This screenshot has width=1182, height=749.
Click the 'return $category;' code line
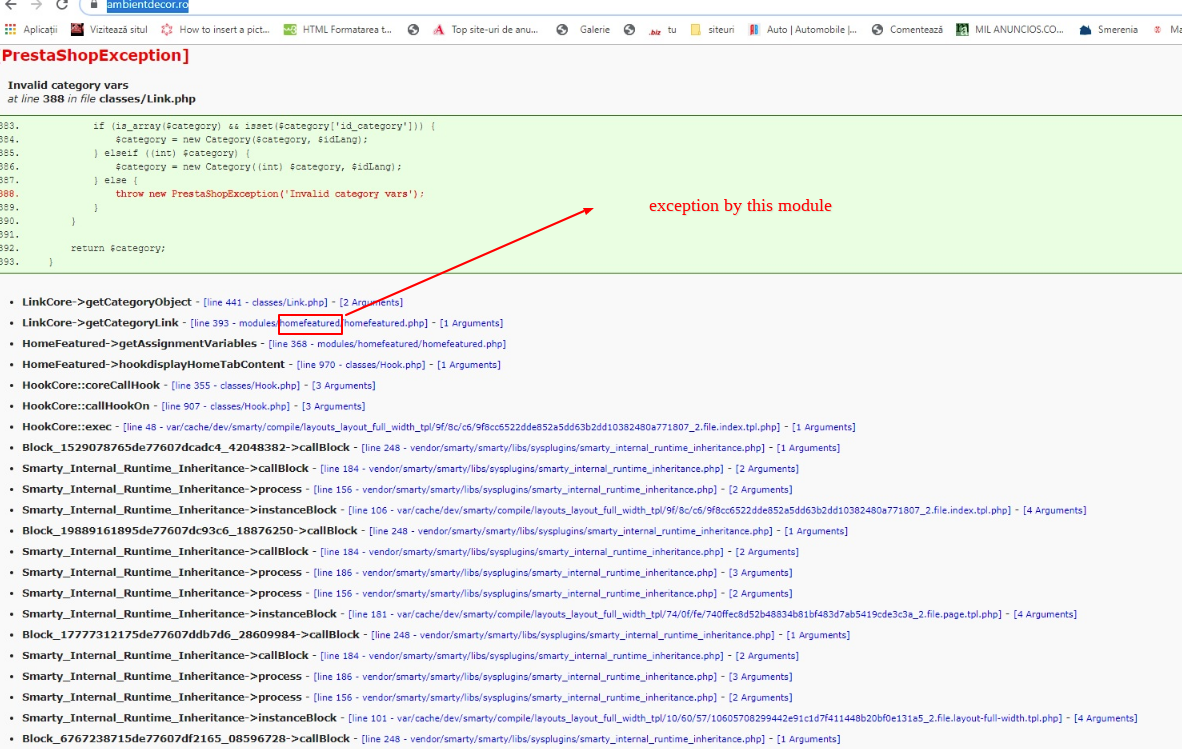point(118,248)
